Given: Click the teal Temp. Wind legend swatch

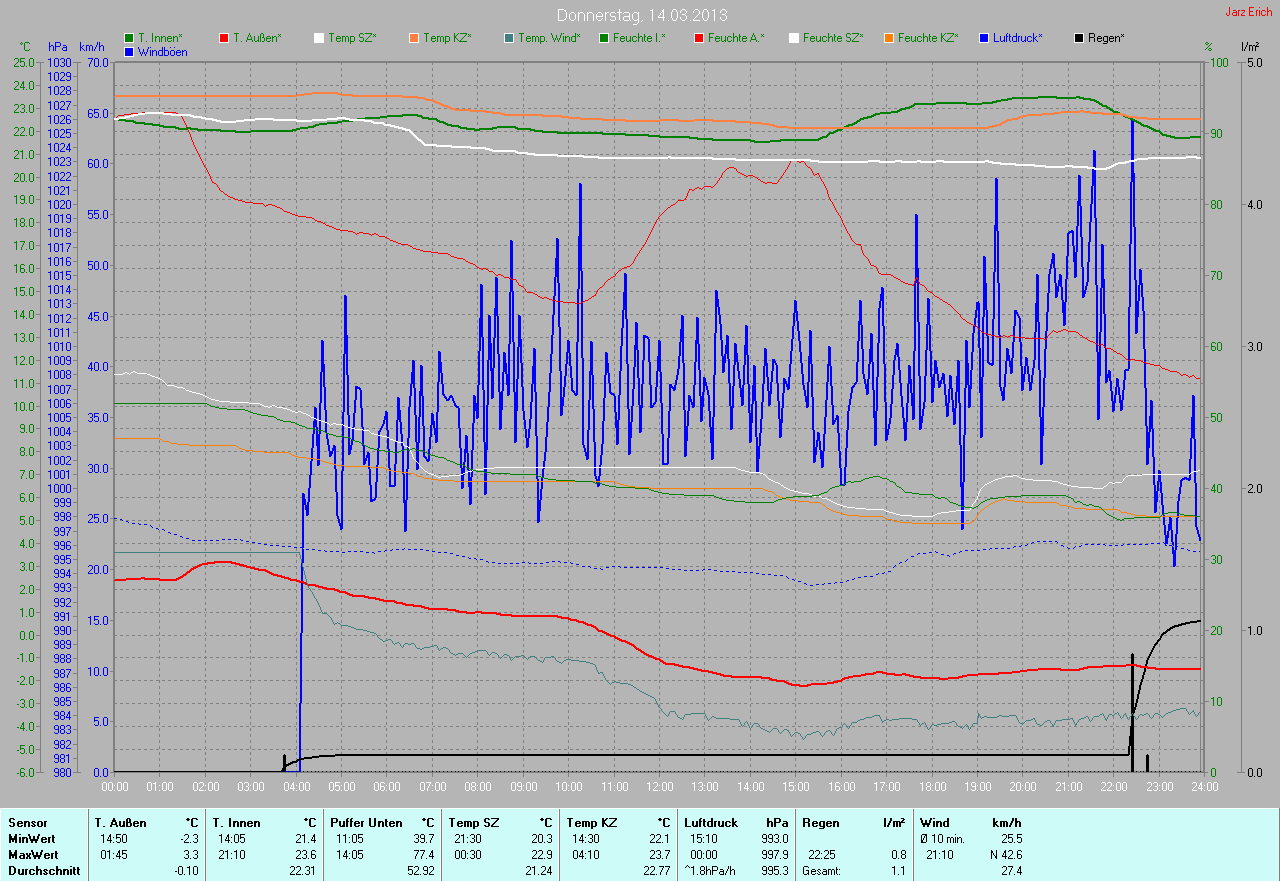Looking at the screenshot, I should pyautogui.click(x=509, y=38).
